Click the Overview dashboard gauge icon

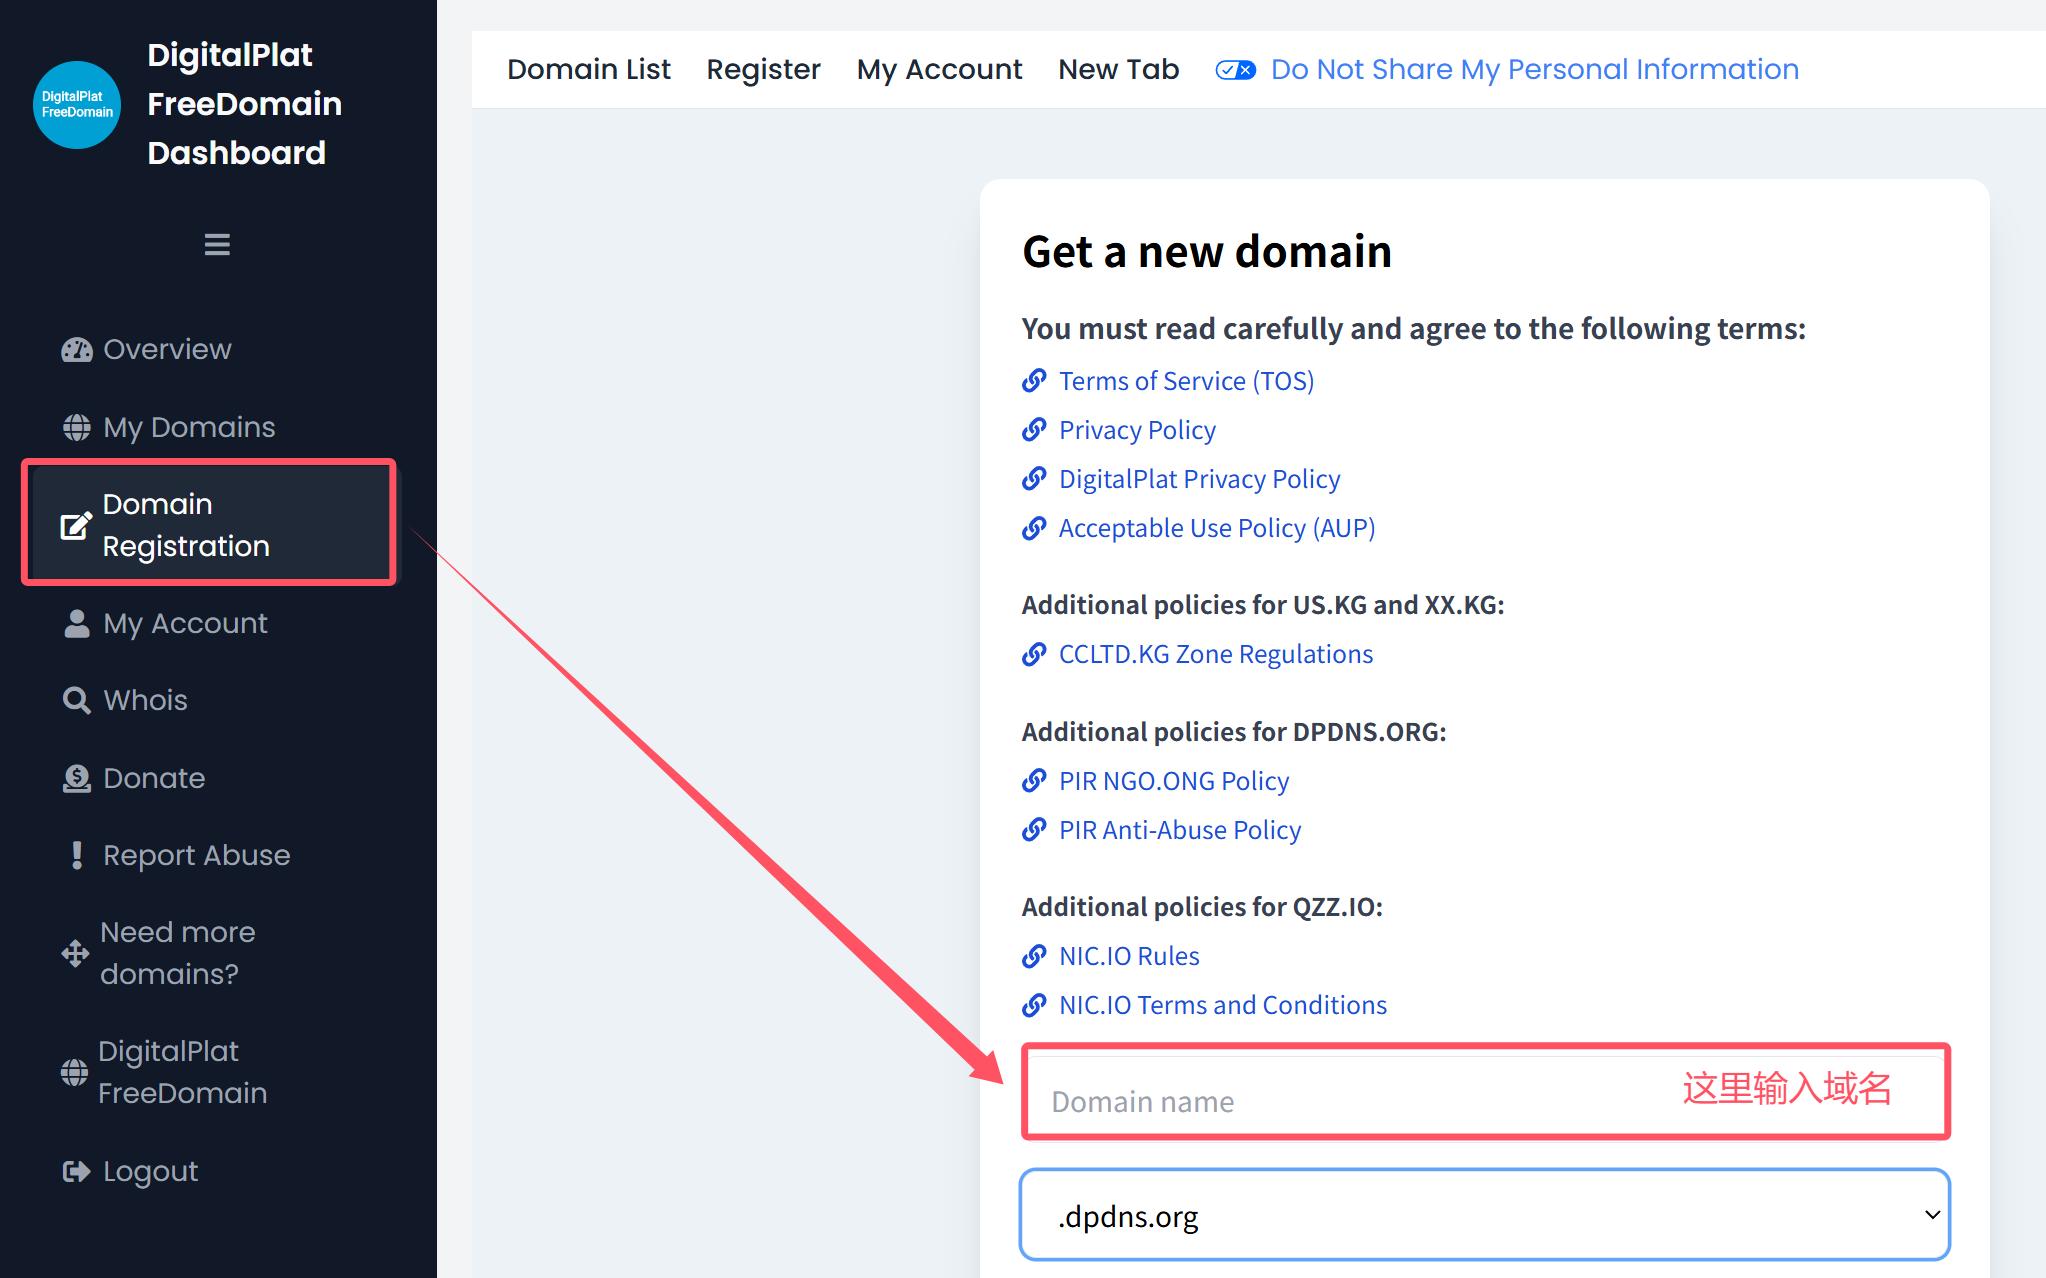pyautogui.click(x=77, y=349)
